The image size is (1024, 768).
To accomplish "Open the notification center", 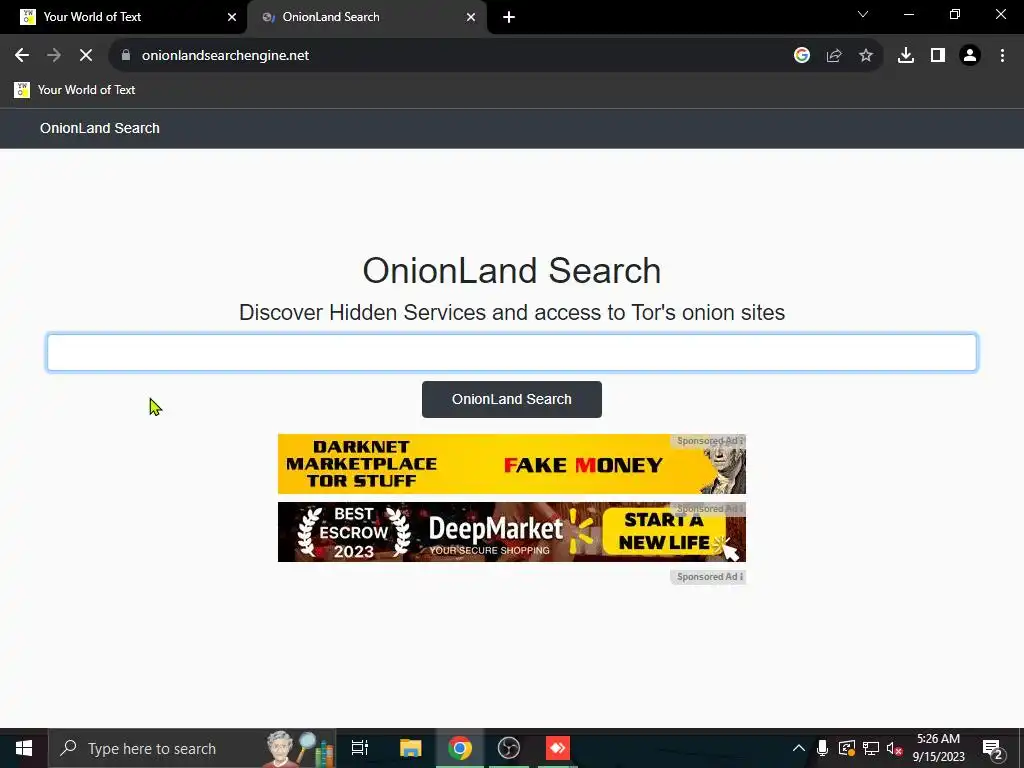I will [993, 748].
